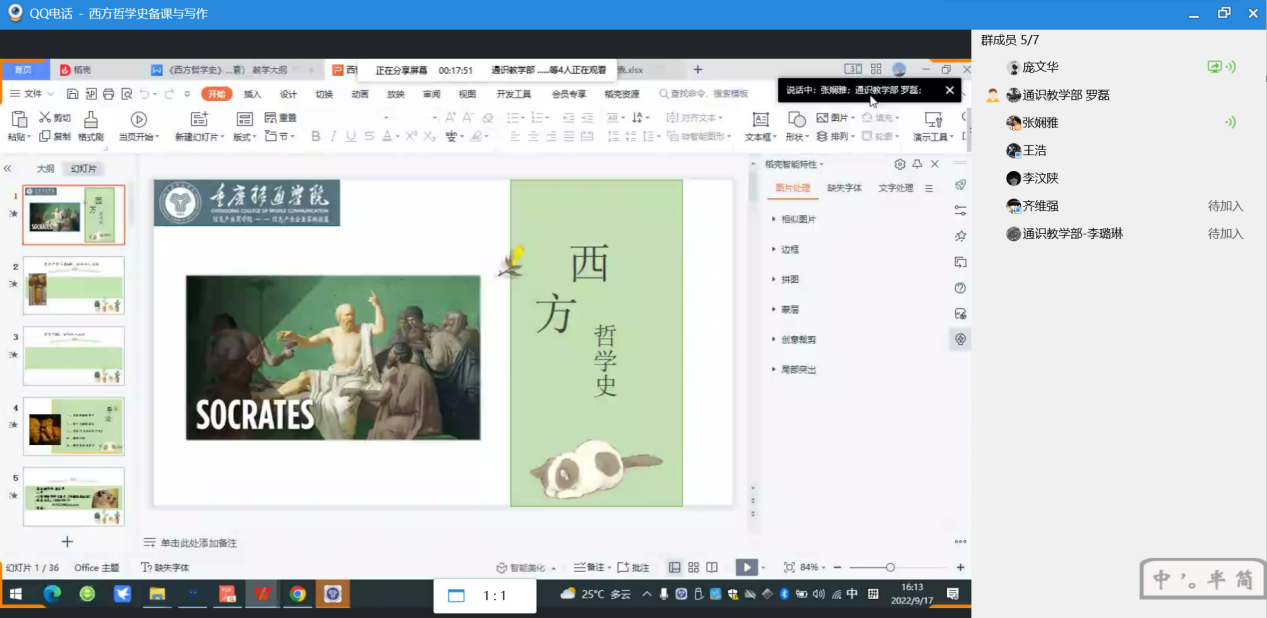Viewport: 1267px width, 618px height.
Task: Switch to the 文字处理 panel tab
Action: coord(895,188)
